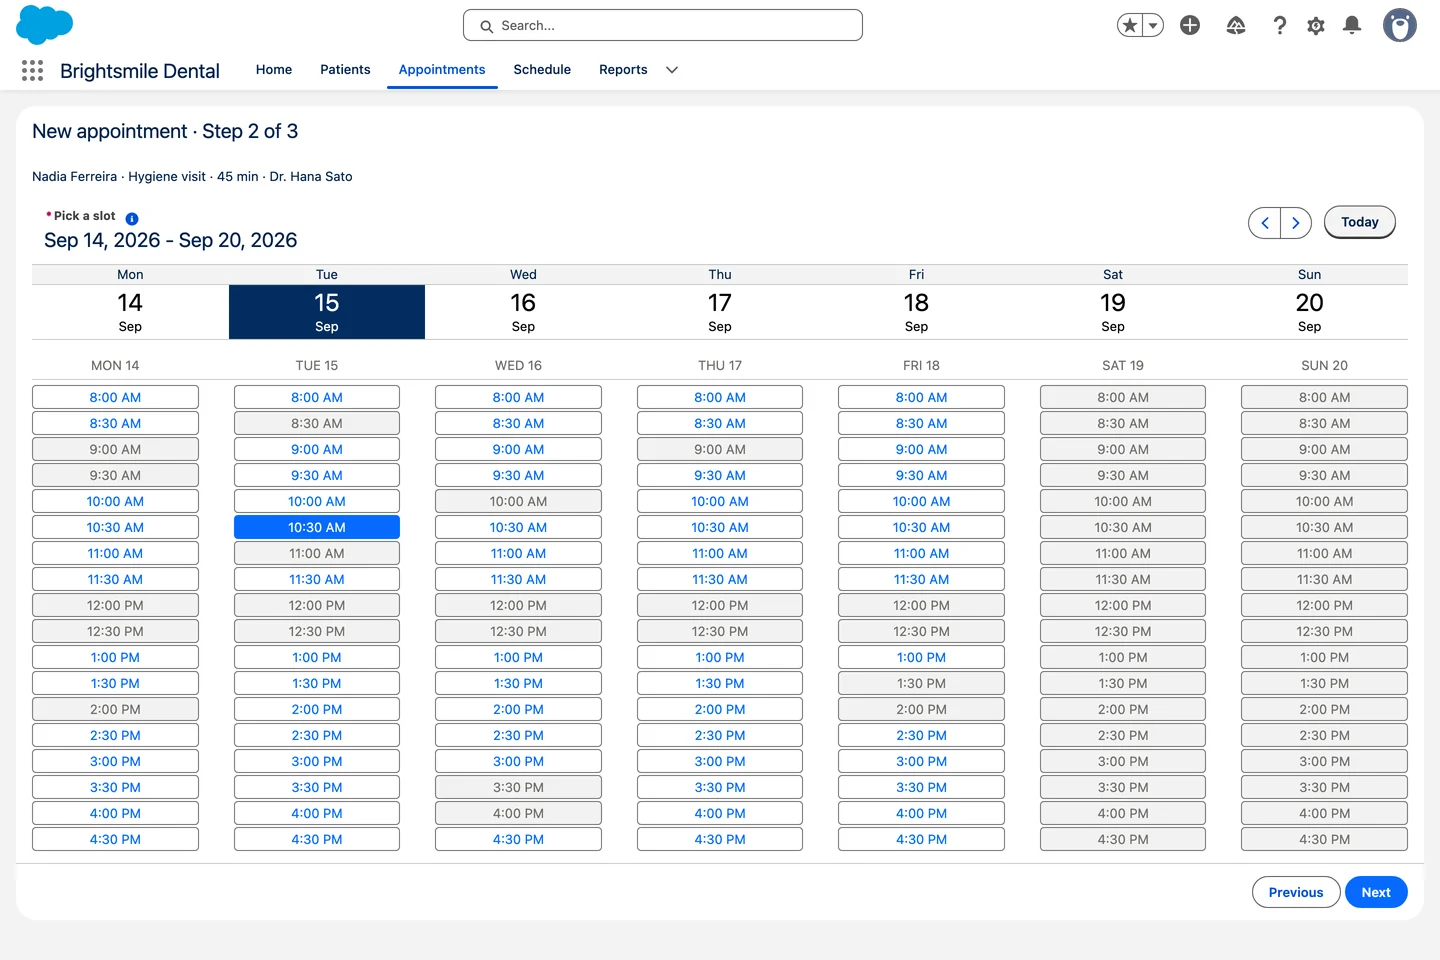Screen dimensions: 1440x960
Task: Pick the Wednesday 4:30 PM slot
Action: 518,839
